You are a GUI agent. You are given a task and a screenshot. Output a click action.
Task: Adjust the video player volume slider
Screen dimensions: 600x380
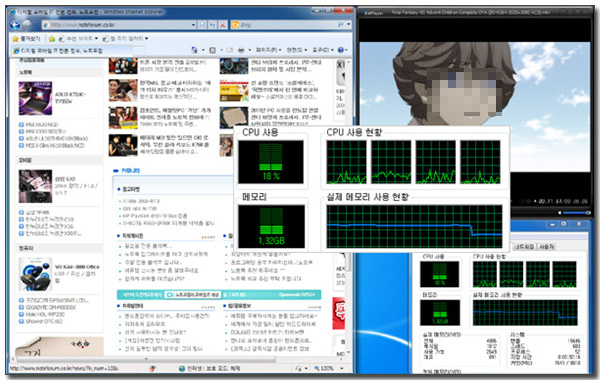tap(575, 212)
